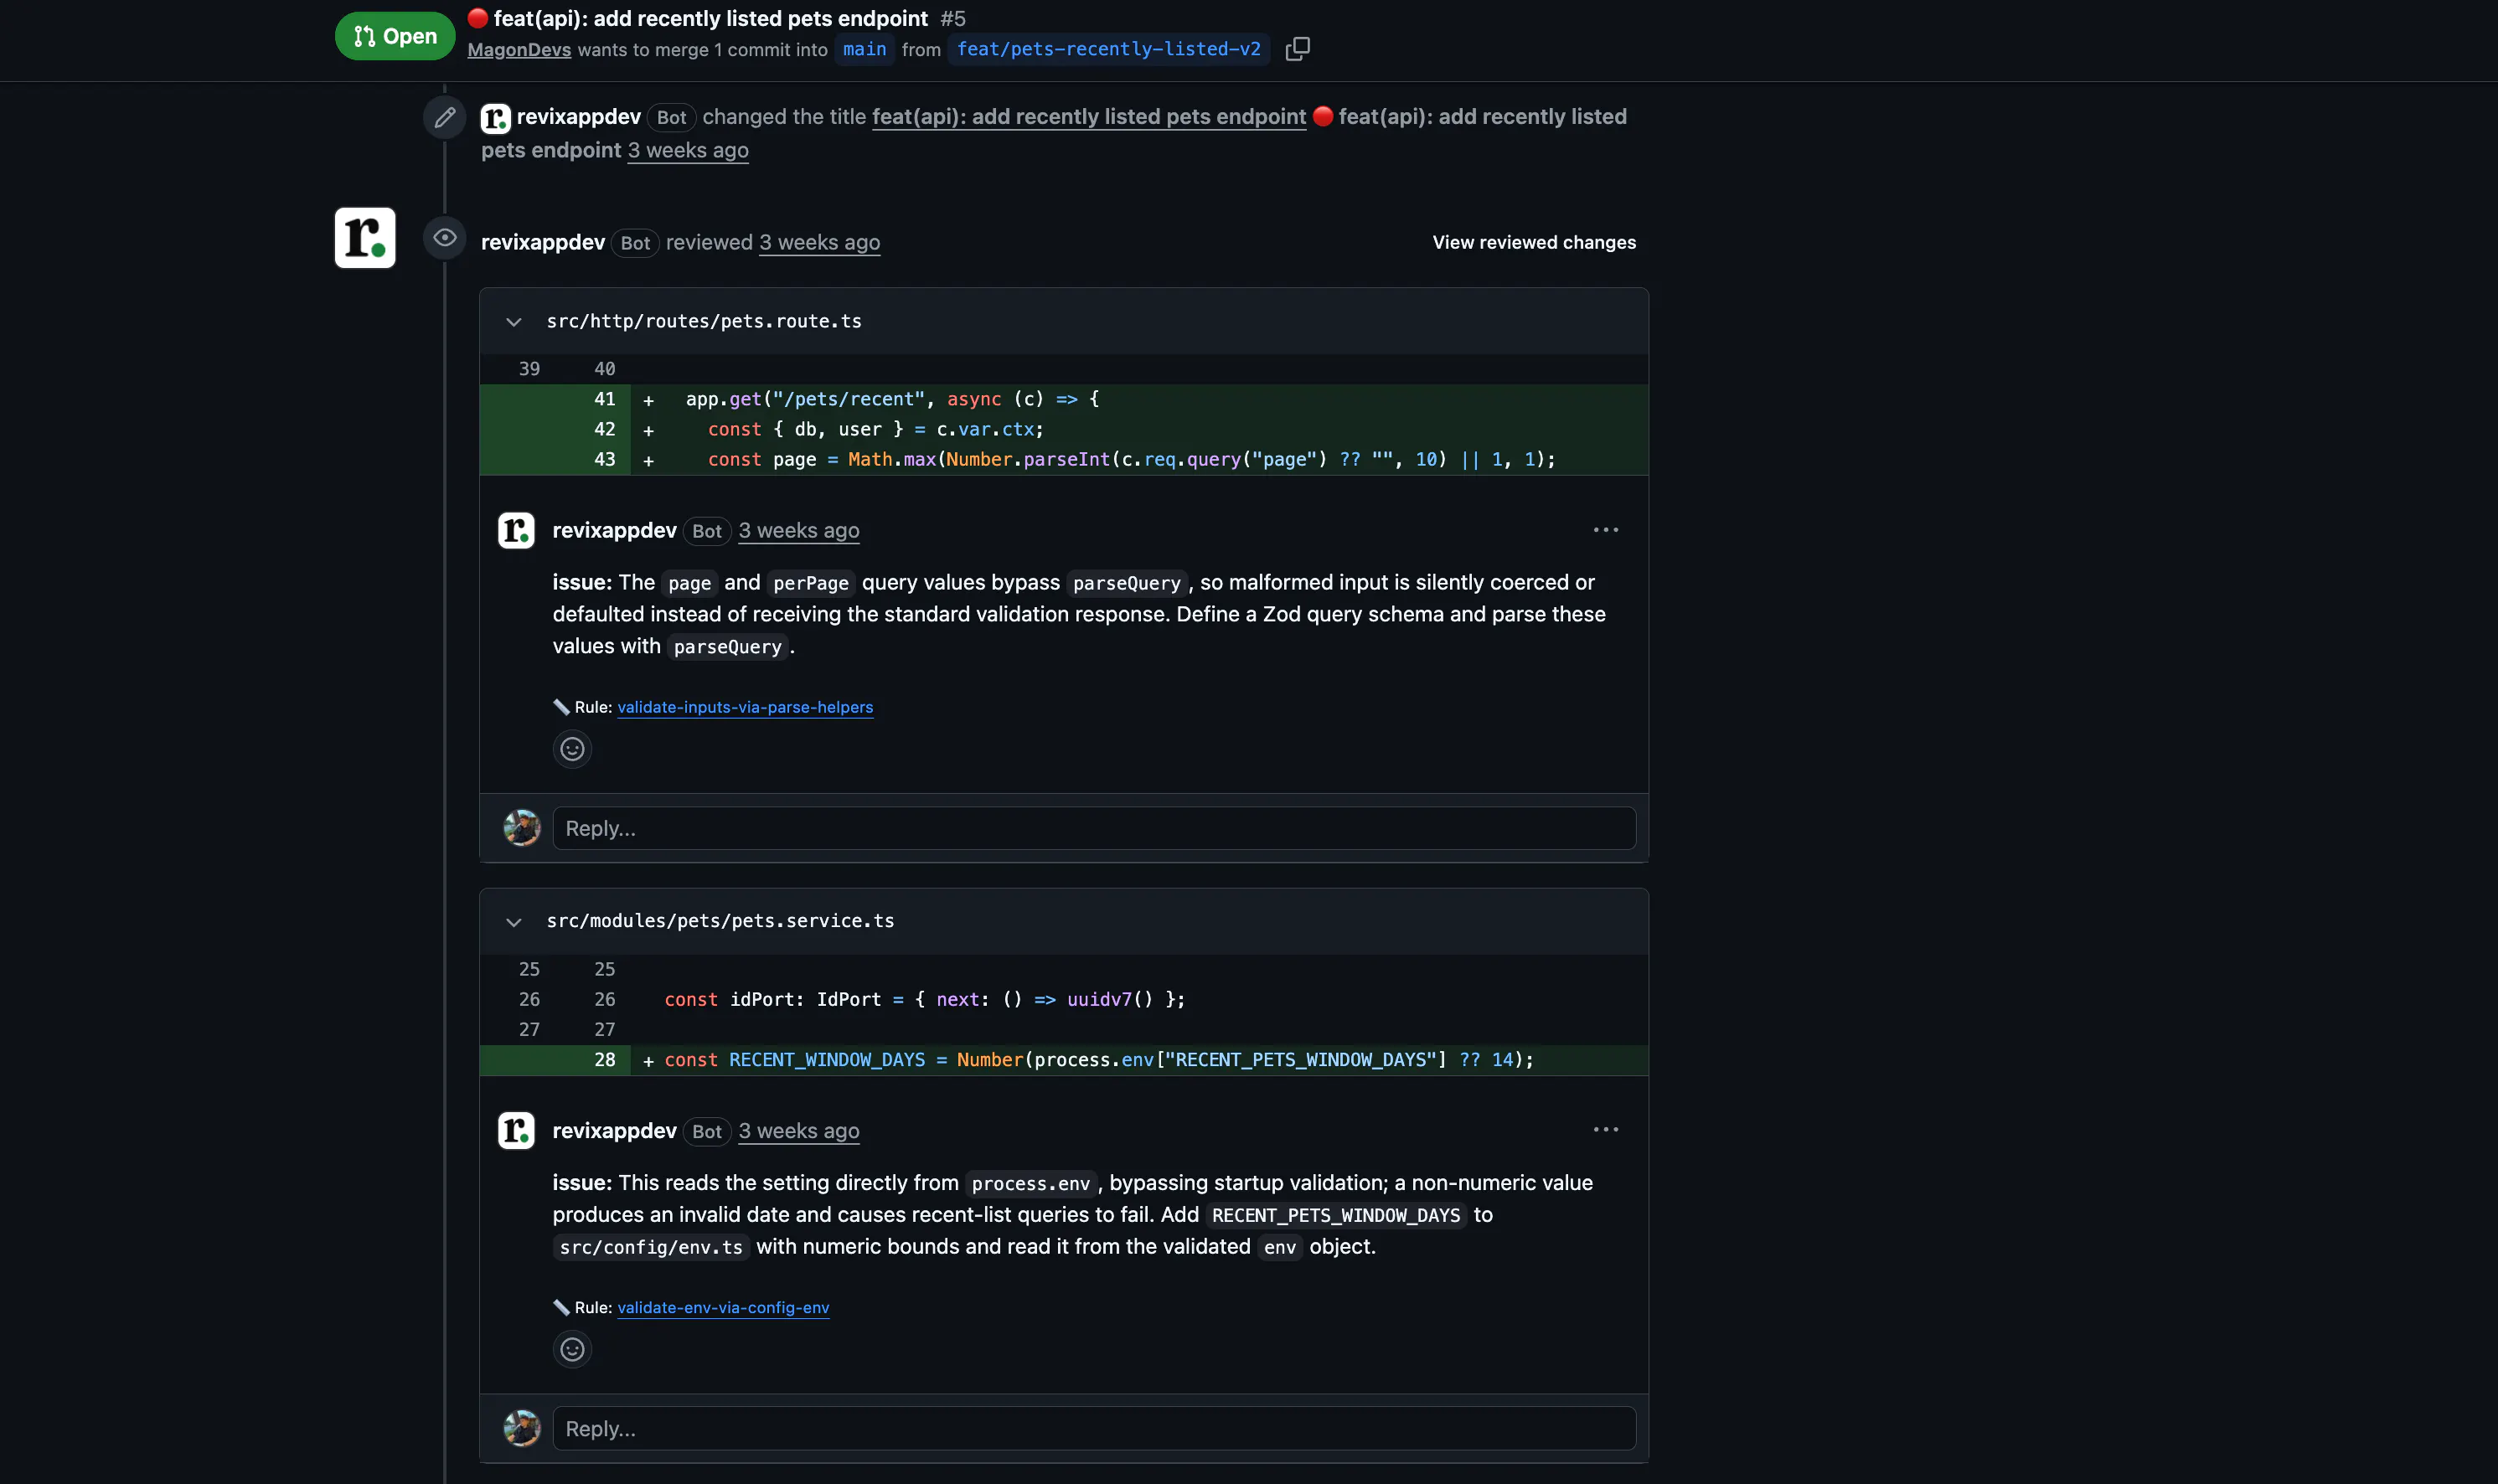Screen dimensions: 2498x1484
Task: Add a reaction to the parseQuery comment
Action: pyautogui.click(x=572, y=749)
